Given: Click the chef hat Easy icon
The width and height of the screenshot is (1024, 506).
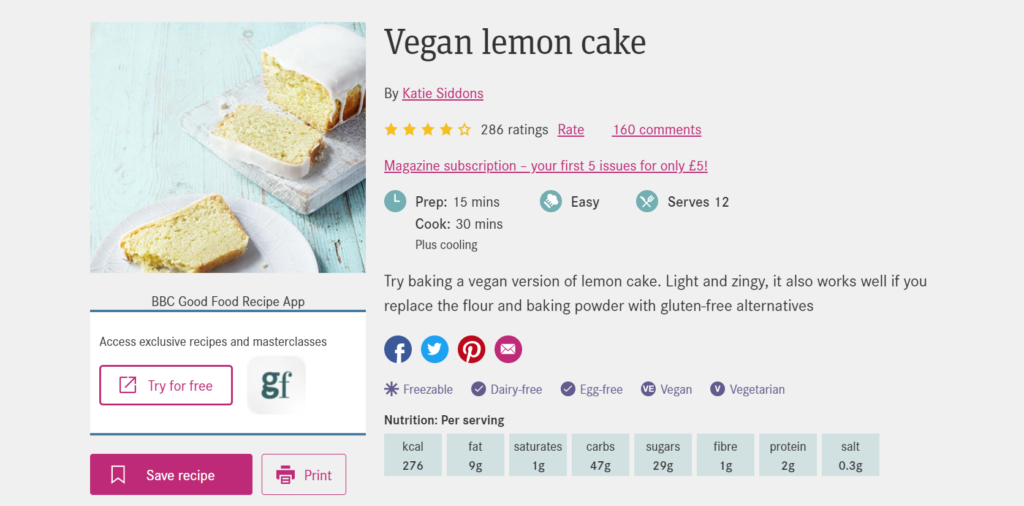Looking at the screenshot, I should pyautogui.click(x=551, y=202).
